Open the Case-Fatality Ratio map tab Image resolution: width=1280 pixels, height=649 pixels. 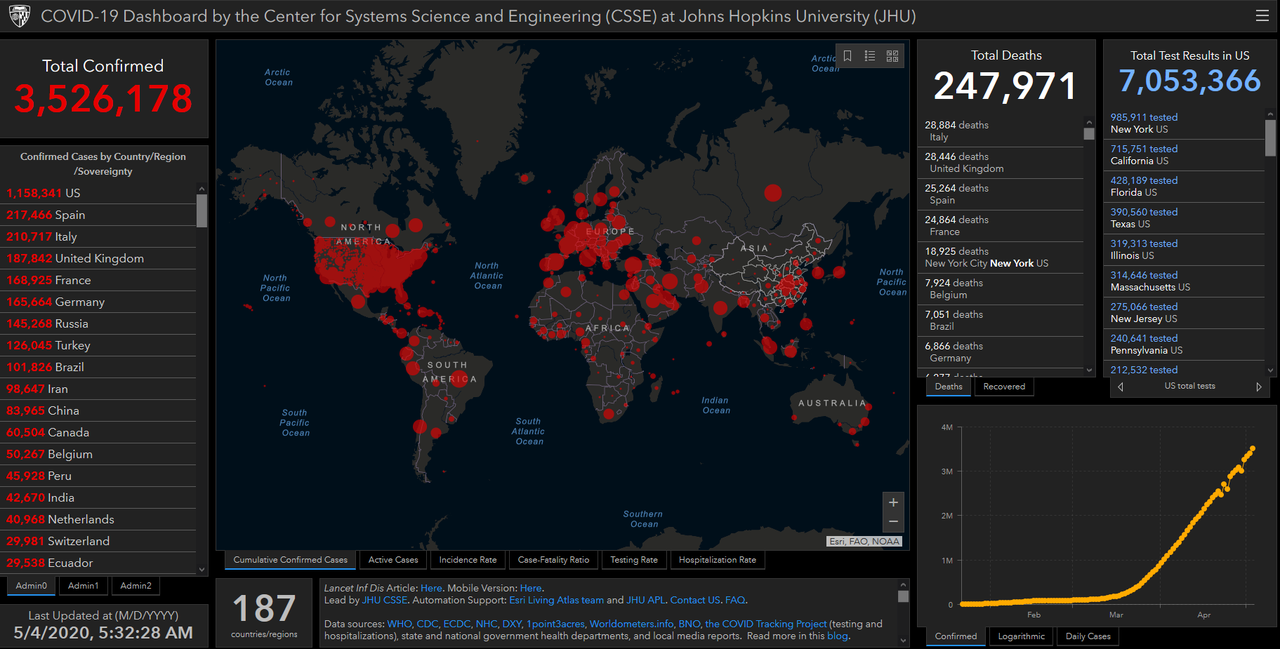[553, 560]
